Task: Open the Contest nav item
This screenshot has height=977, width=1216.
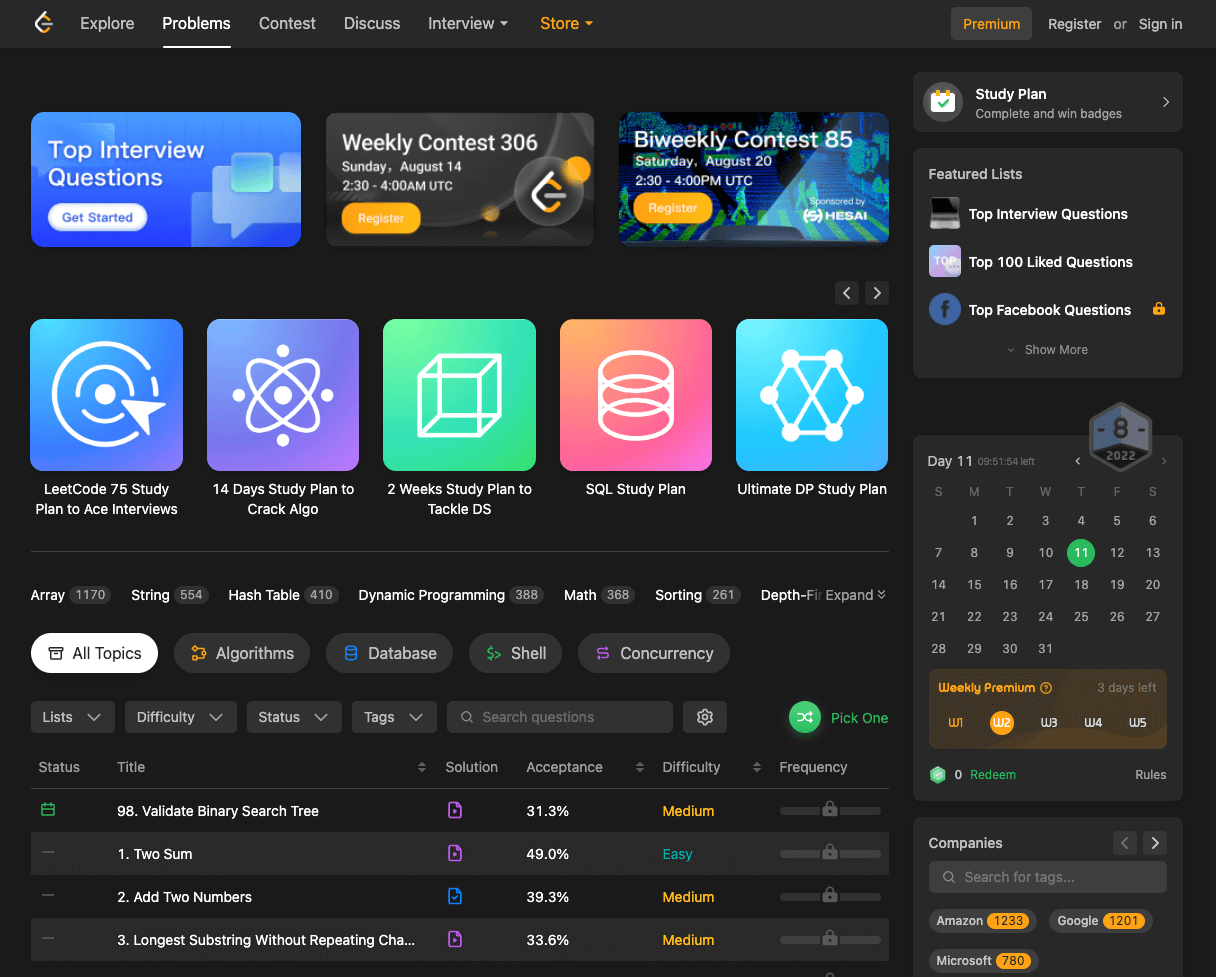Action: [x=287, y=23]
